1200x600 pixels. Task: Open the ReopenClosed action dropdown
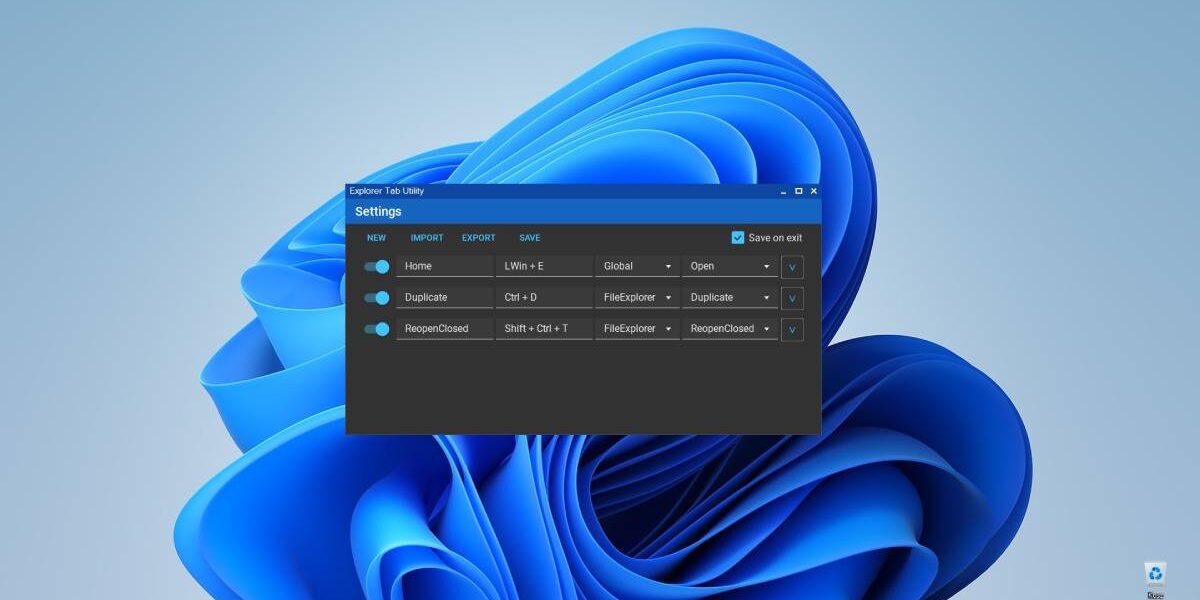point(730,329)
